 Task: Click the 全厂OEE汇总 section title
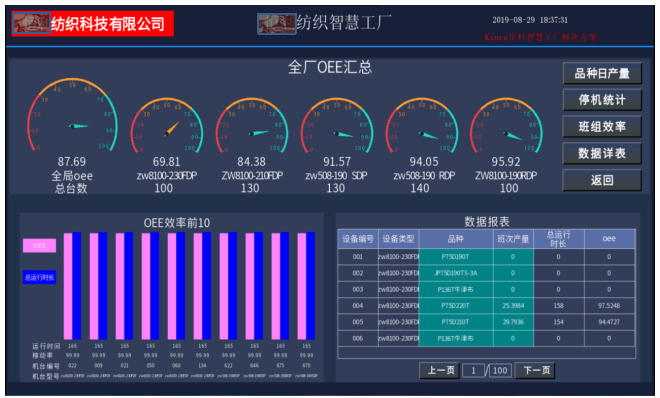330,67
